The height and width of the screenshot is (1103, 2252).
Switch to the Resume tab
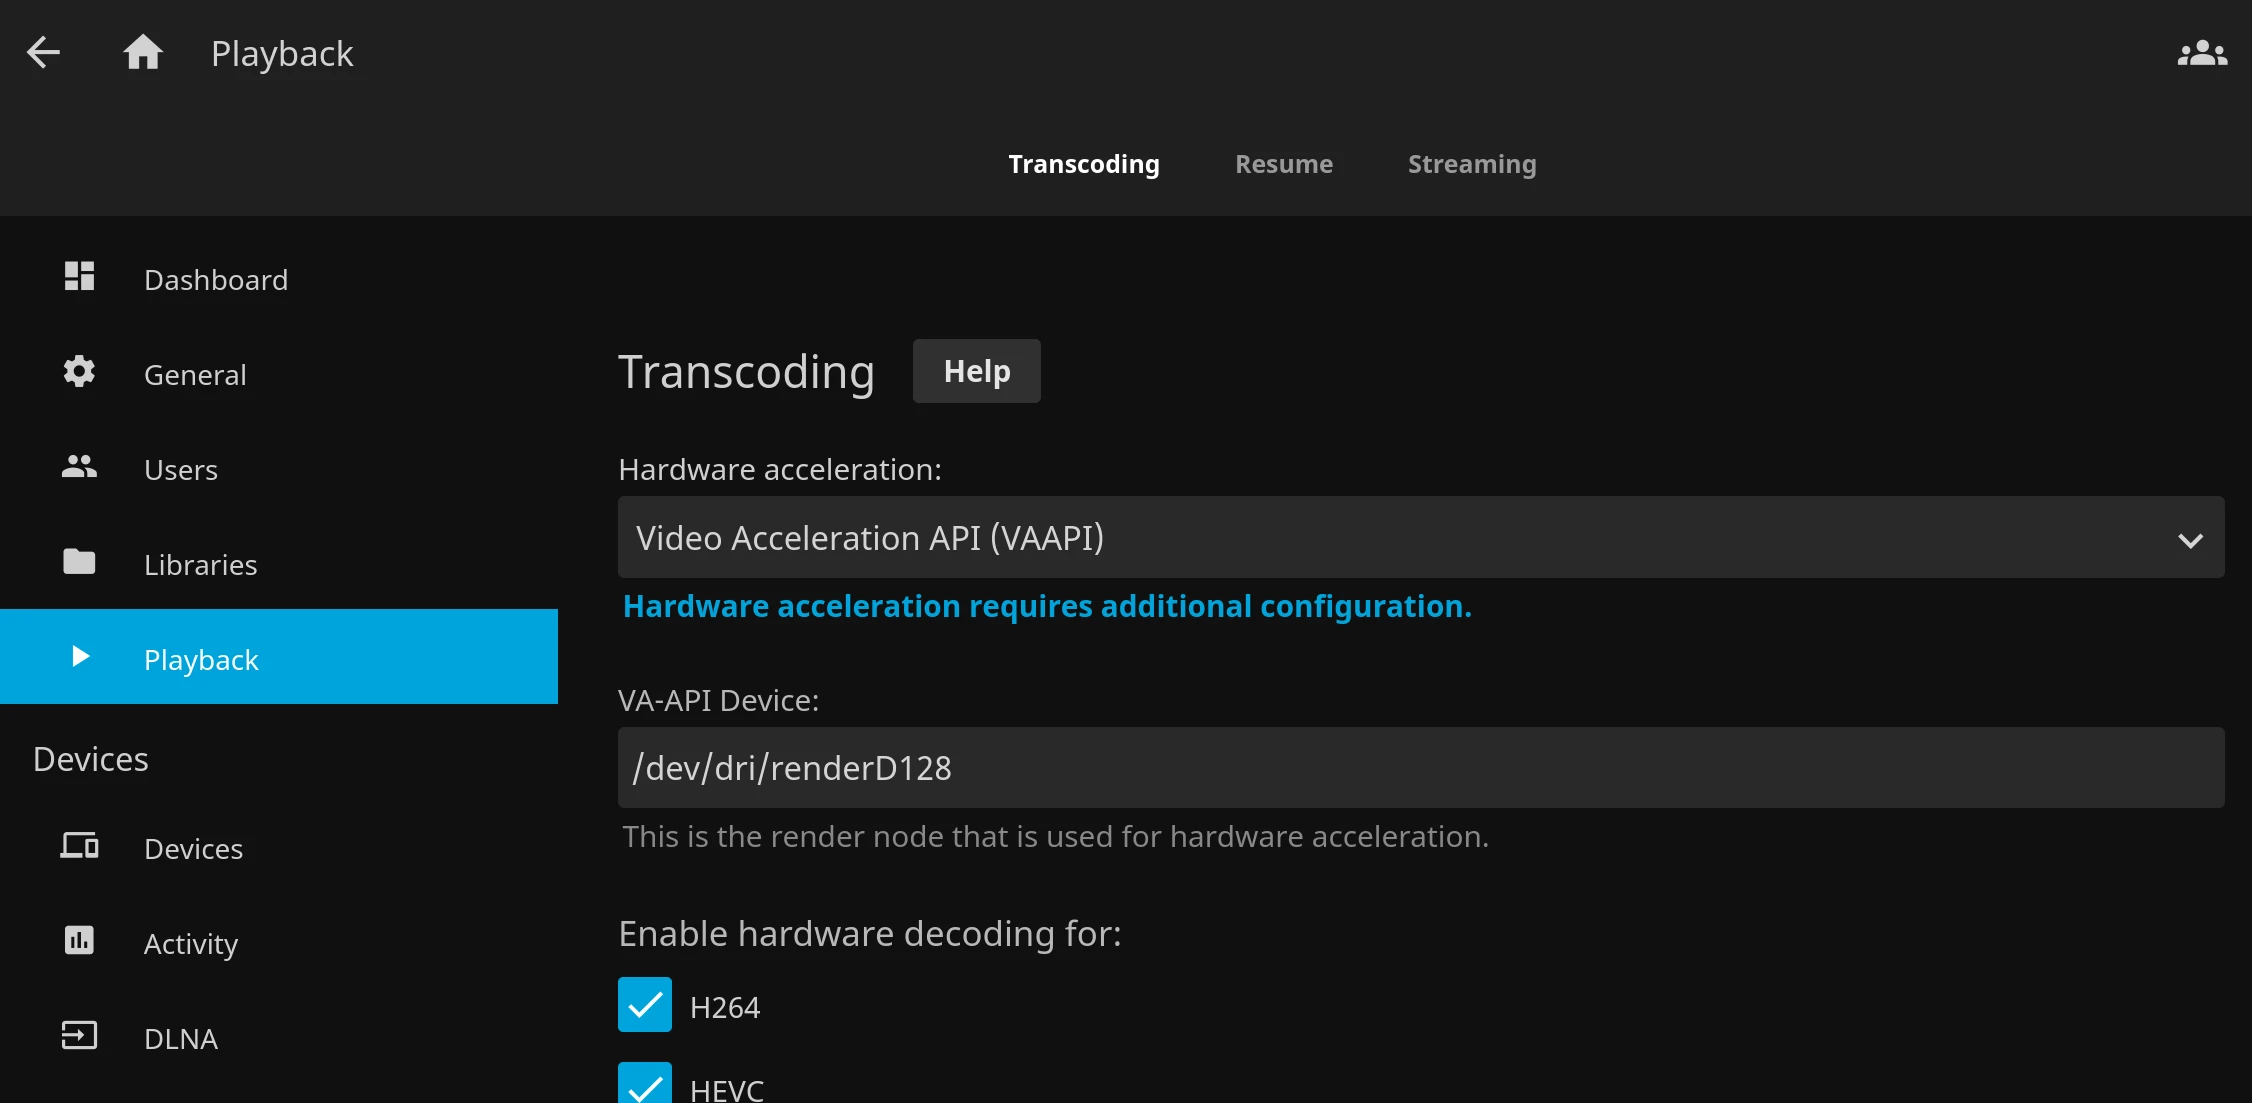(1284, 163)
